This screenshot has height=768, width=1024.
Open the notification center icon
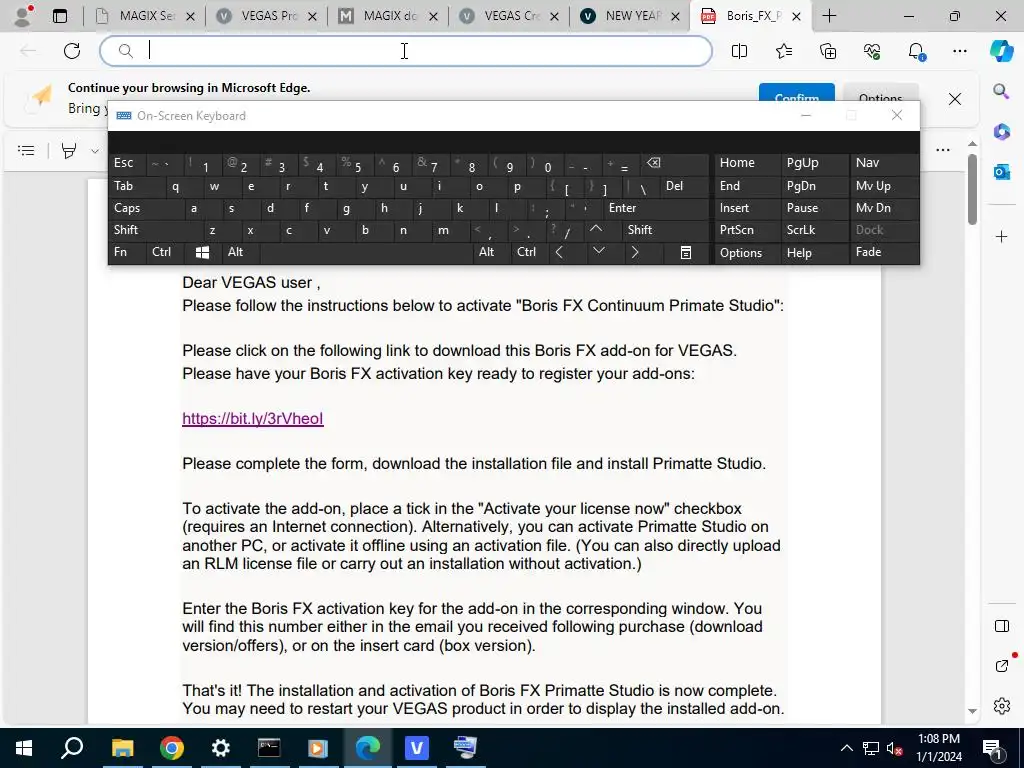tap(992, 748)
